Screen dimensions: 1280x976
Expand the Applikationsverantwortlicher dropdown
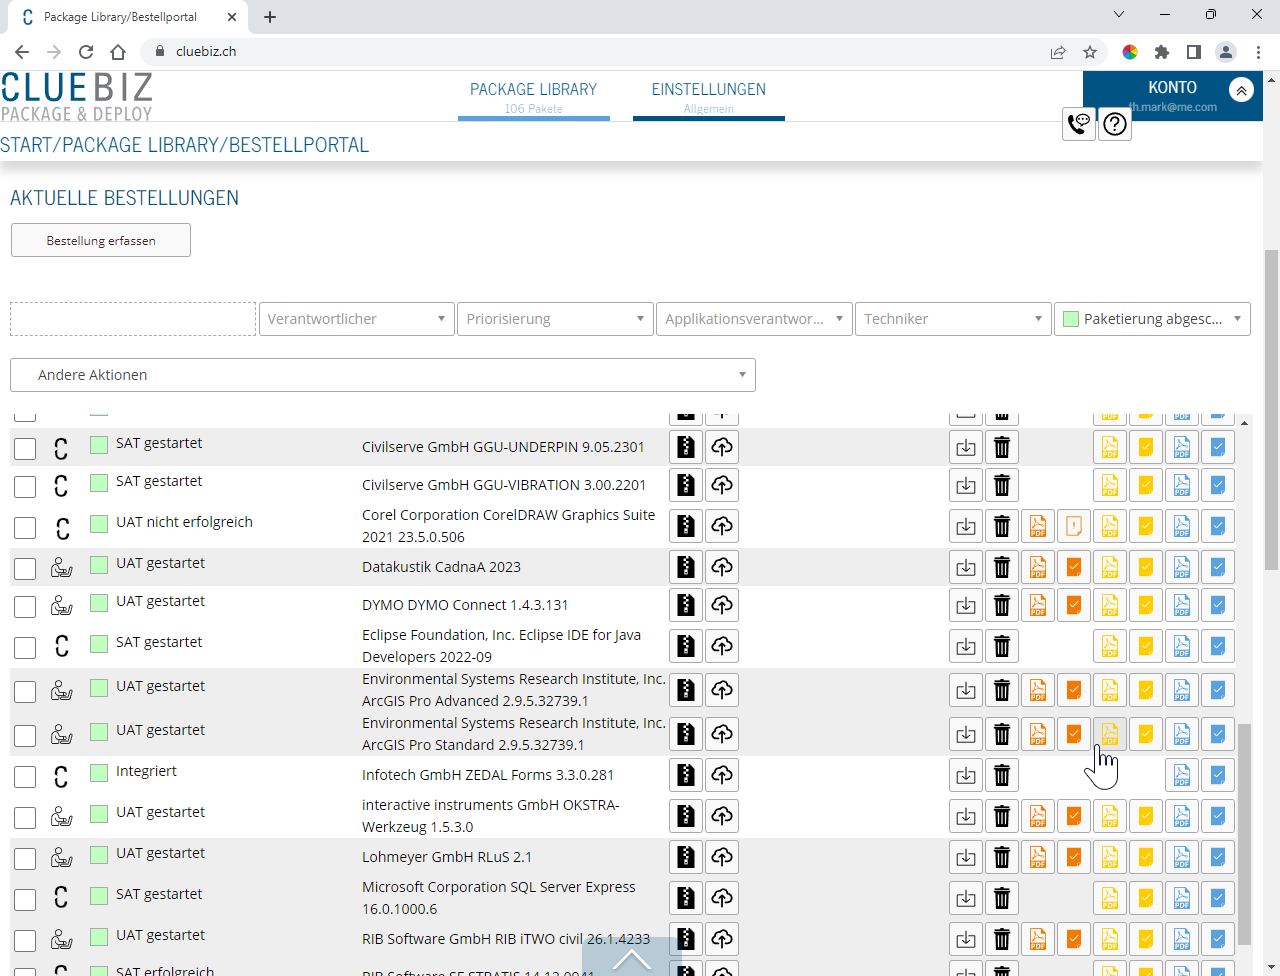point(754,319)
